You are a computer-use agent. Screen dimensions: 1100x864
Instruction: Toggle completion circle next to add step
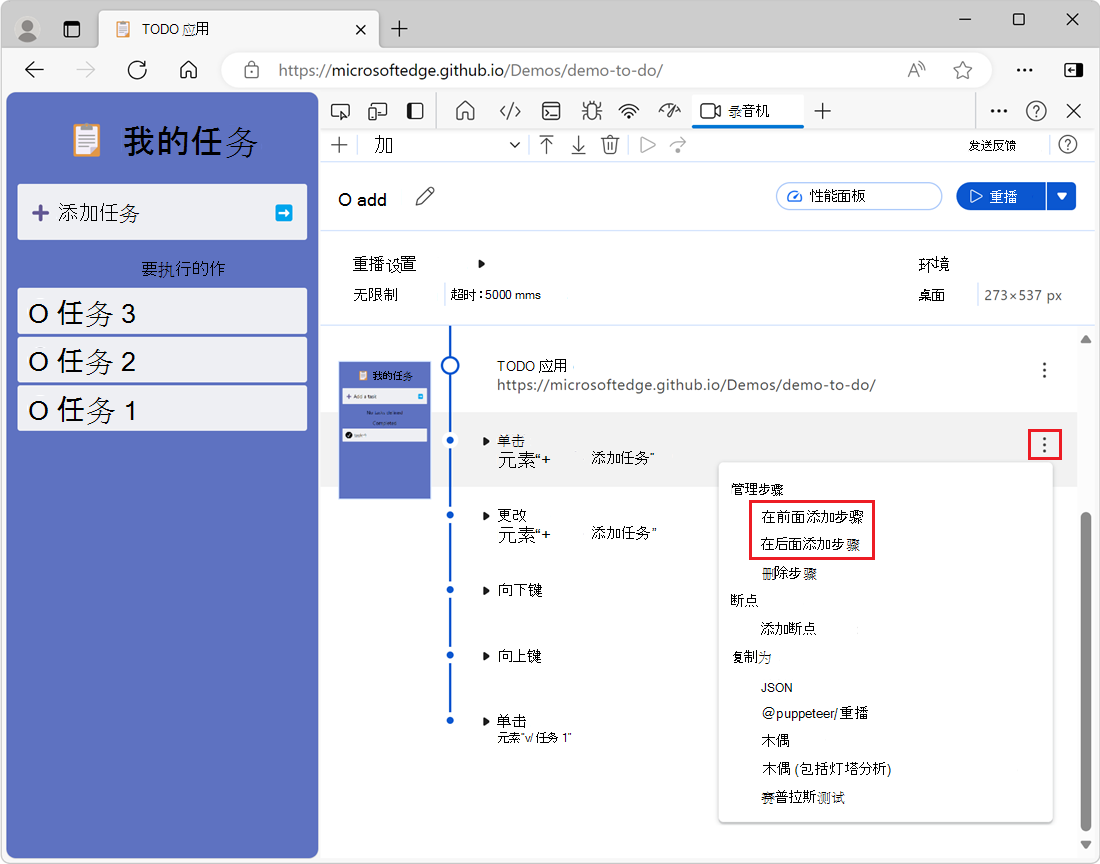click(345, 199)
